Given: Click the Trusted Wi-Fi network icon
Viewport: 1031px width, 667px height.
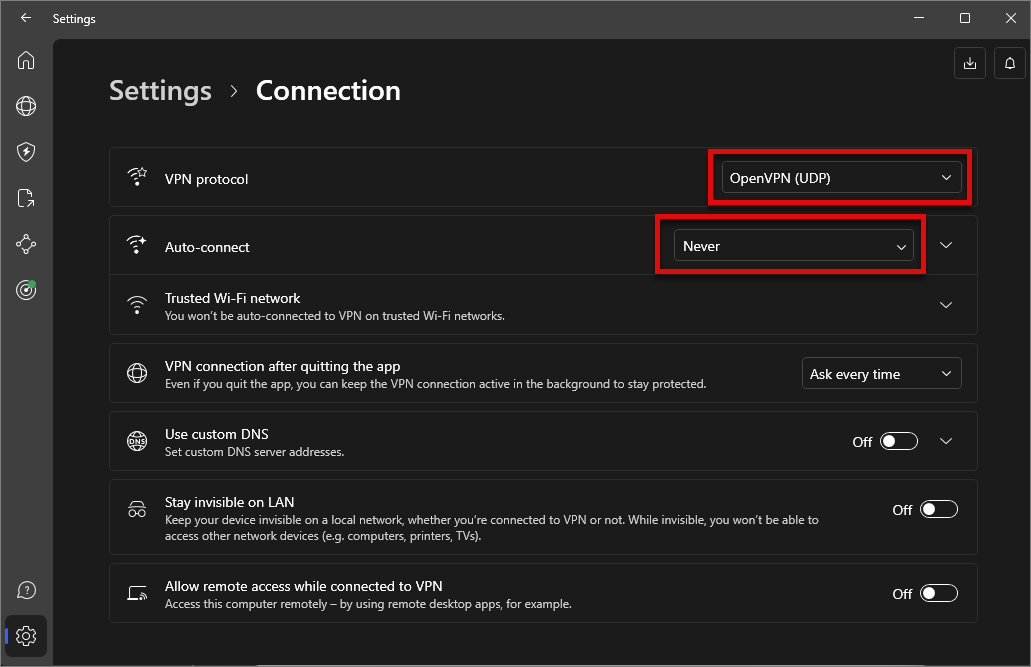Looking at the screenshot, I should 137,305.
